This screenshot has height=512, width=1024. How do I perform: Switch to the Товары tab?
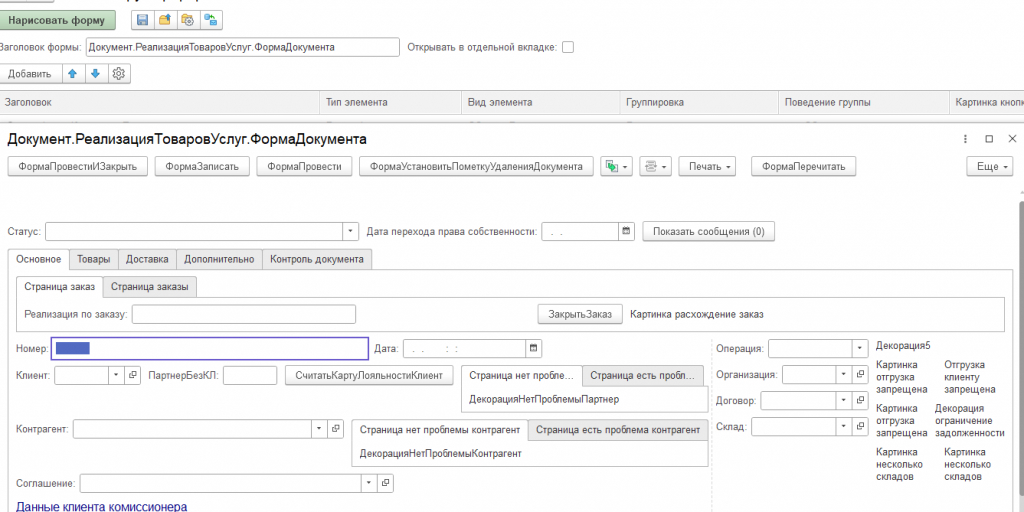coord(94,259)
